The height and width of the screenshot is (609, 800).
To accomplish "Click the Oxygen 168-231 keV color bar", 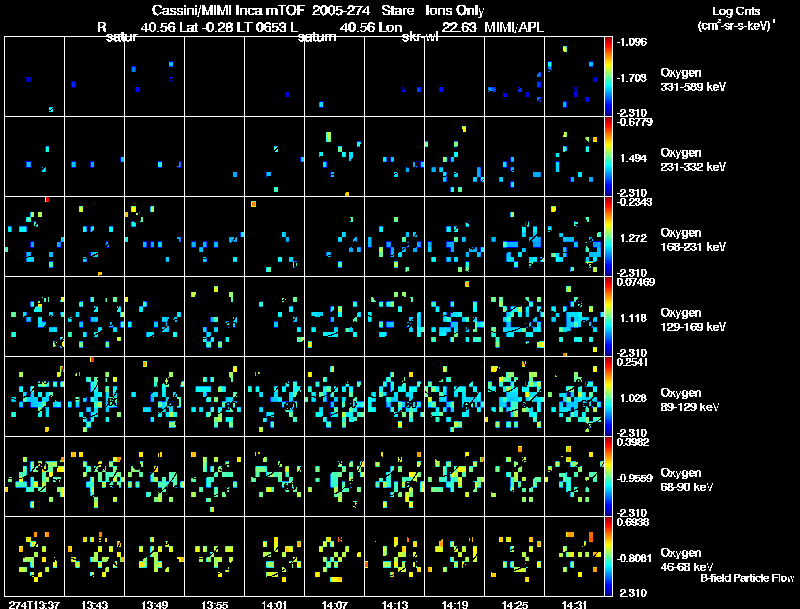I will point(610,236).
